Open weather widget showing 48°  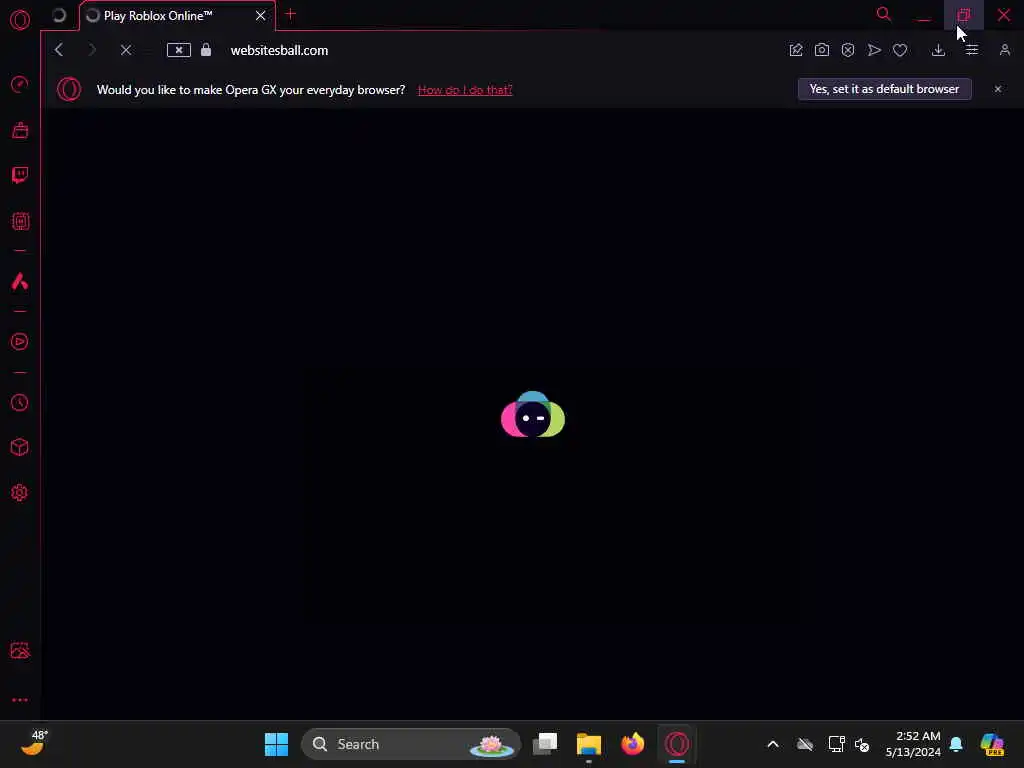pyautogui.click(x=35, y=743)
